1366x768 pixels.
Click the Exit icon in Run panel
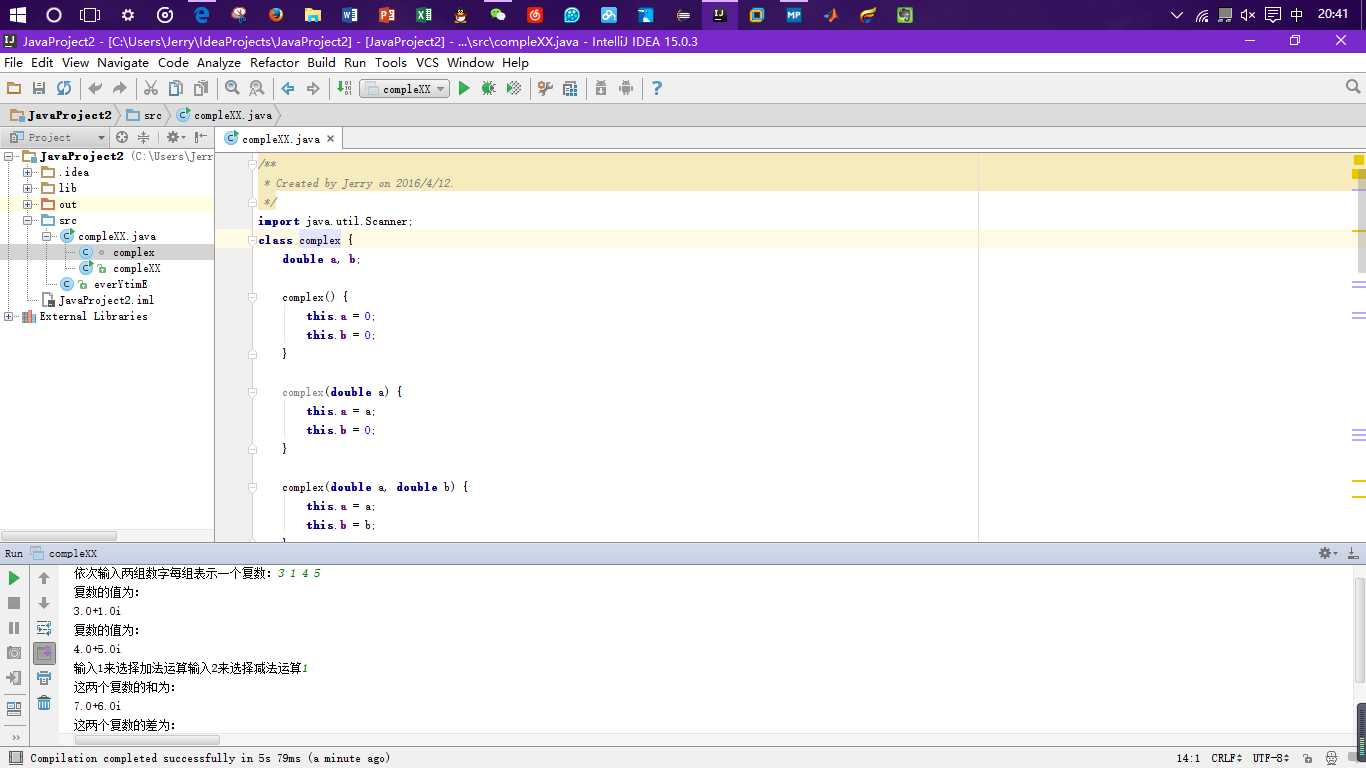[x=14, y=678]
